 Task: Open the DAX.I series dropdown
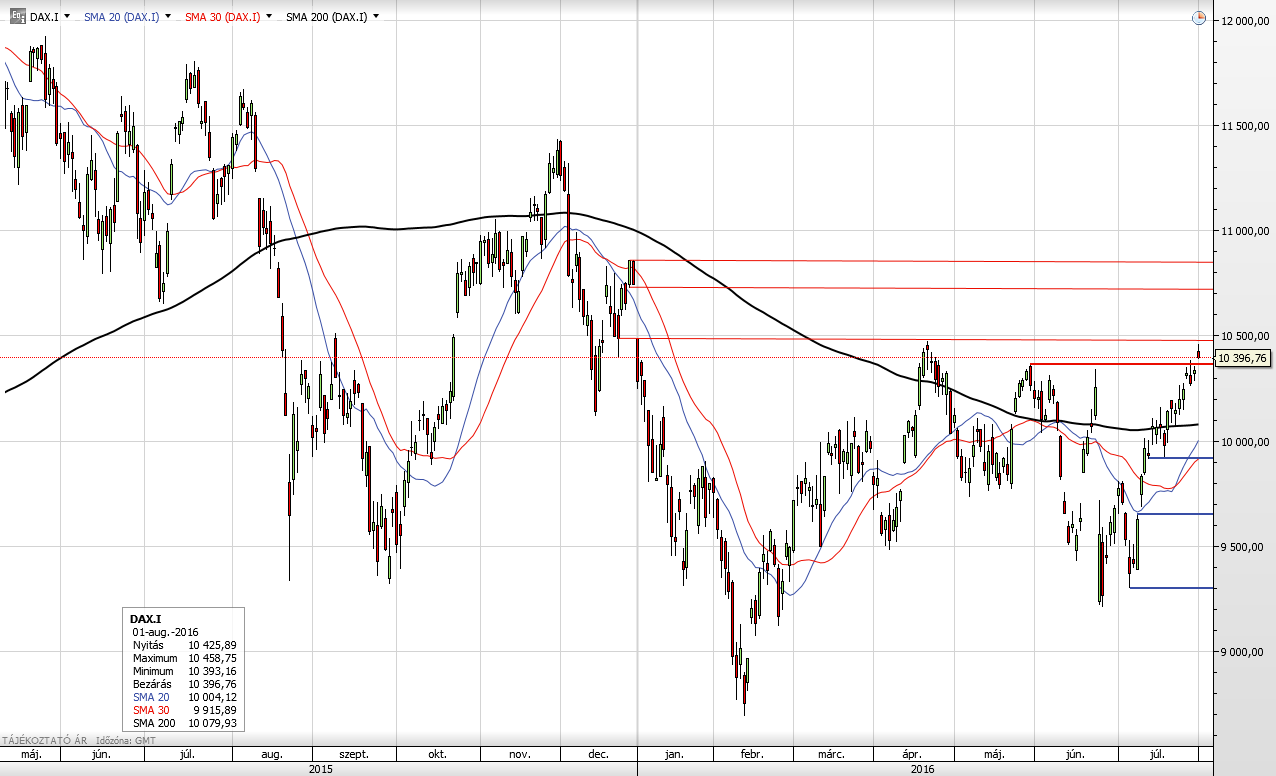(x=67, y=17)
